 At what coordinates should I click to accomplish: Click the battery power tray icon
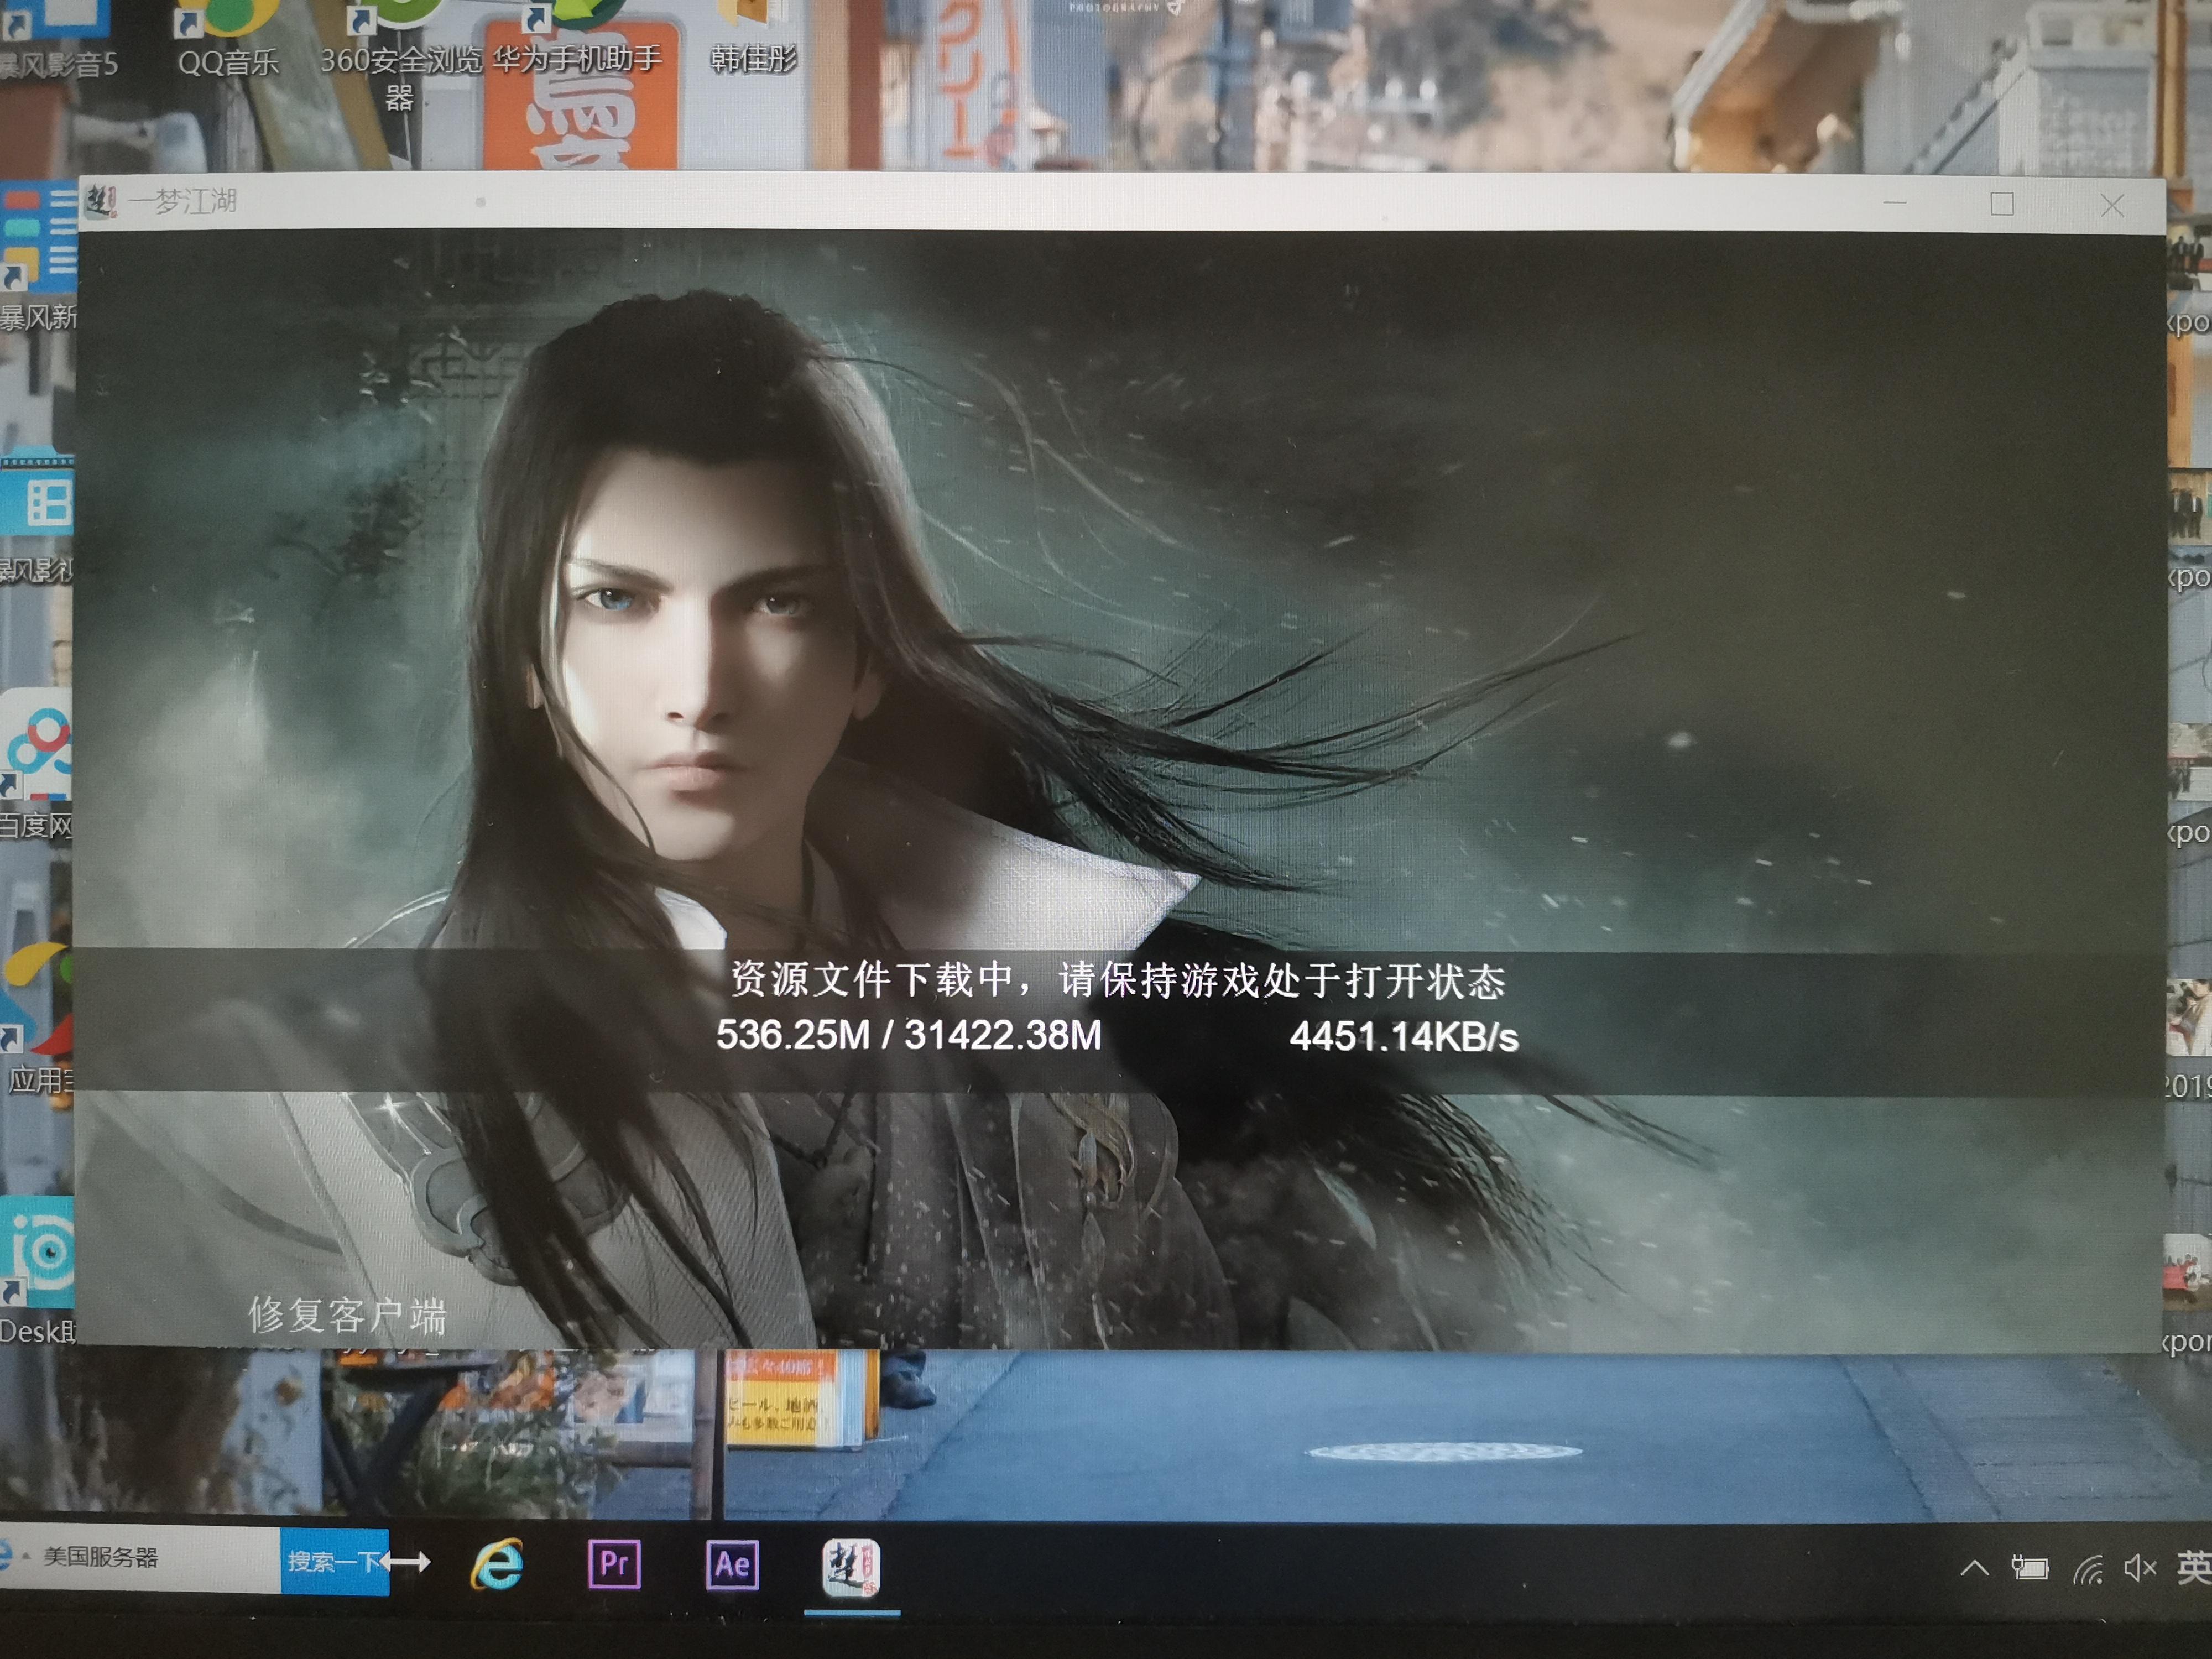click(x=2030, y=1568)
